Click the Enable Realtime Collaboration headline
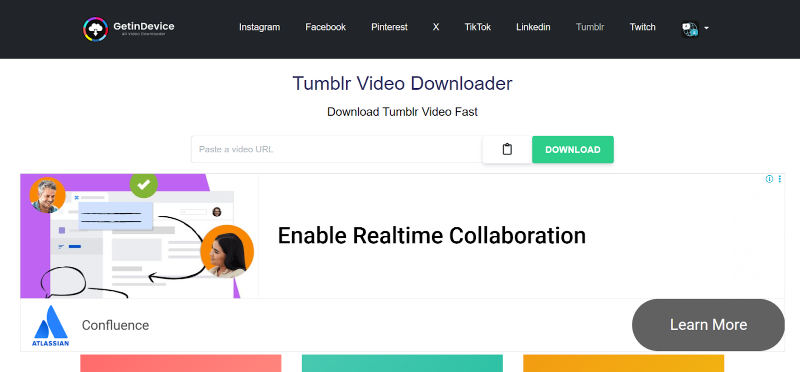Image resolution: width=800 pixels, height=372 pixels. pyautogui.click(x=432, y=235)
